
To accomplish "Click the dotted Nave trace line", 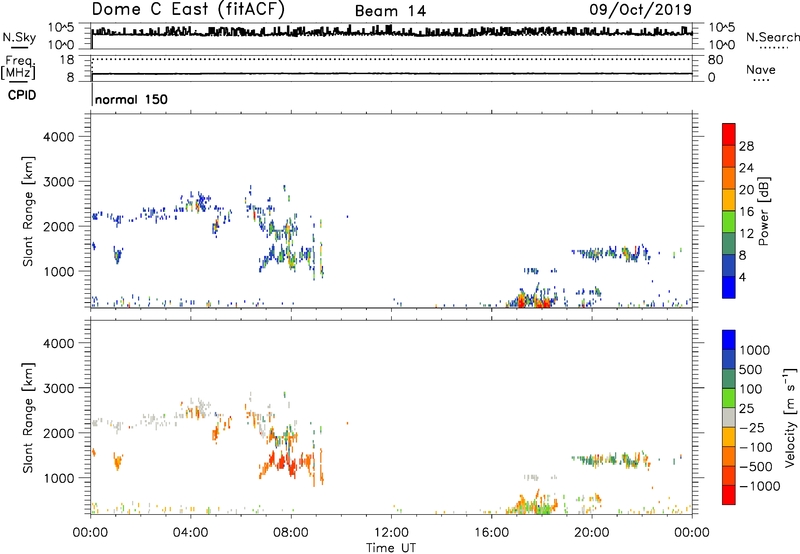I will pos(392,59).
